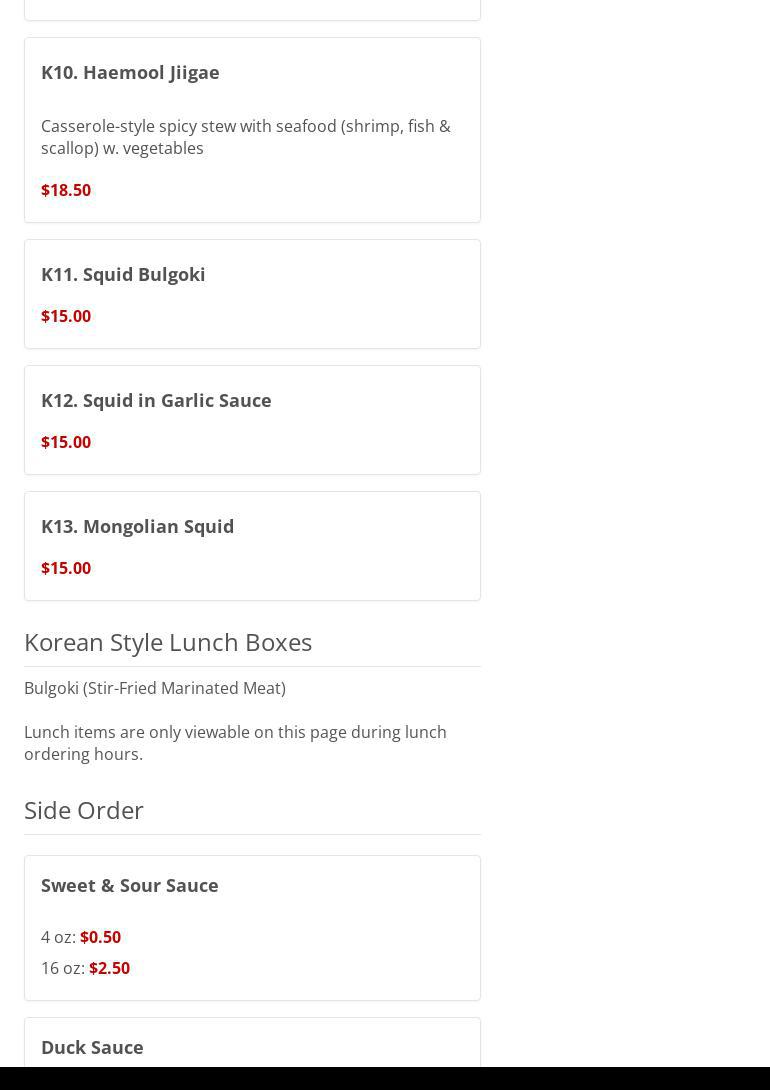Select the $18.50 price for Haemool Jiigae
The image size is (770, 1090).
tap(66, 190)
